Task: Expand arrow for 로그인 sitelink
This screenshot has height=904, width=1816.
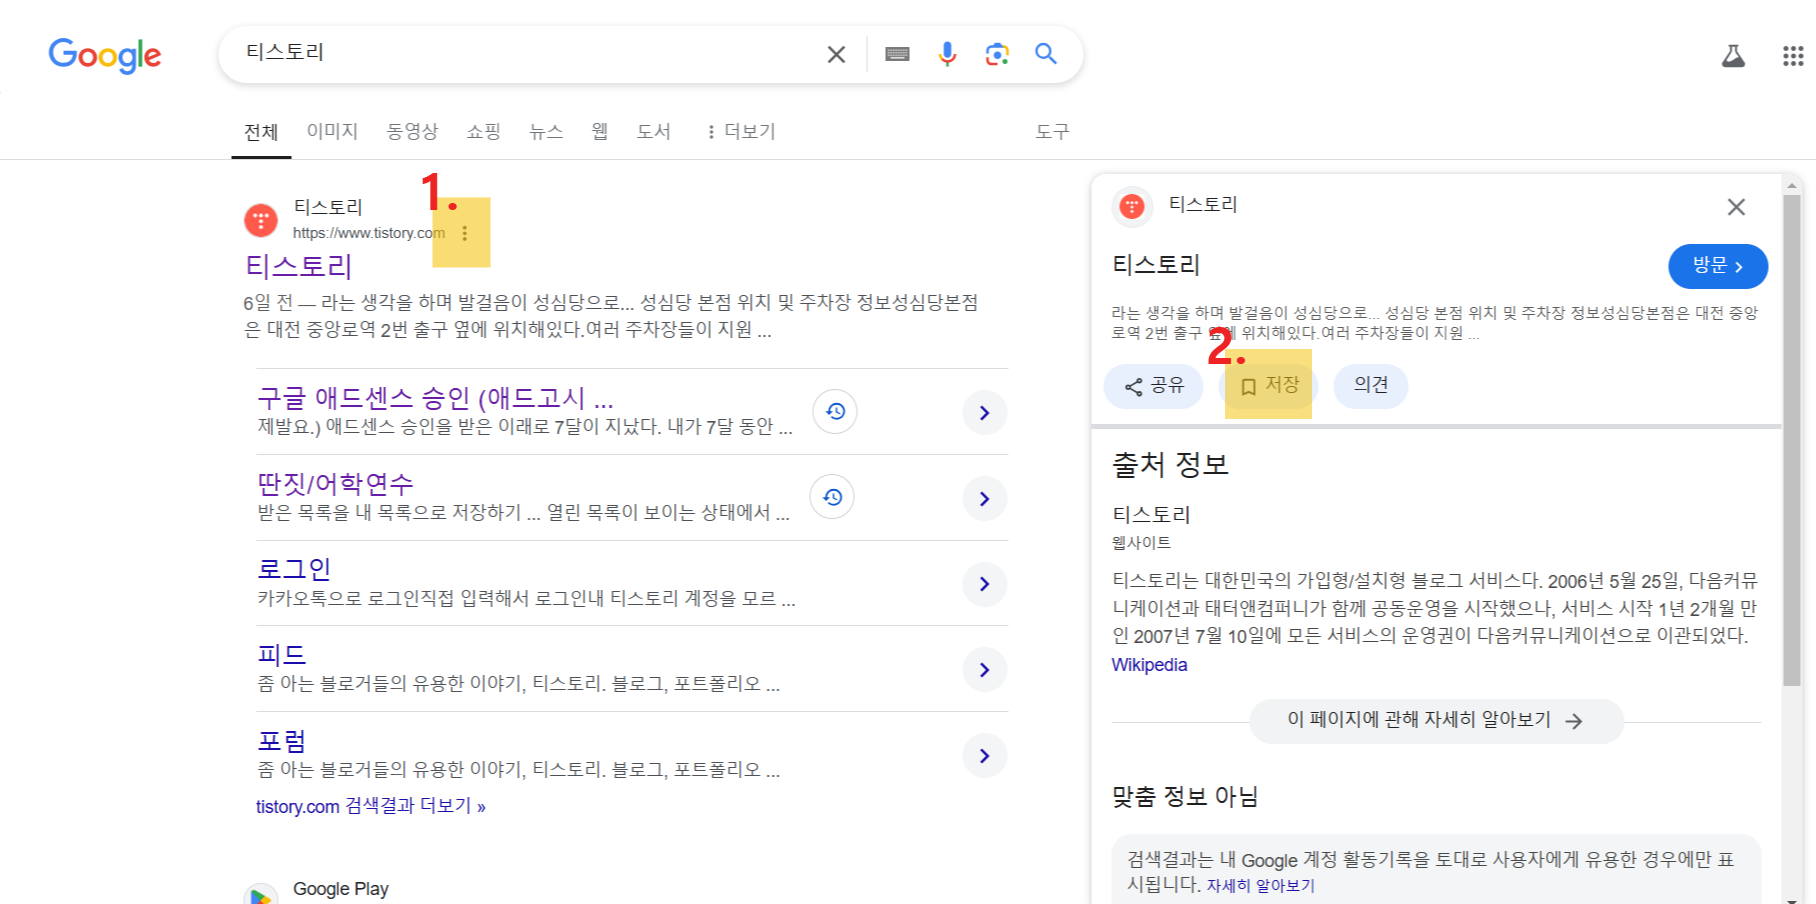Action: pos(985,584)
